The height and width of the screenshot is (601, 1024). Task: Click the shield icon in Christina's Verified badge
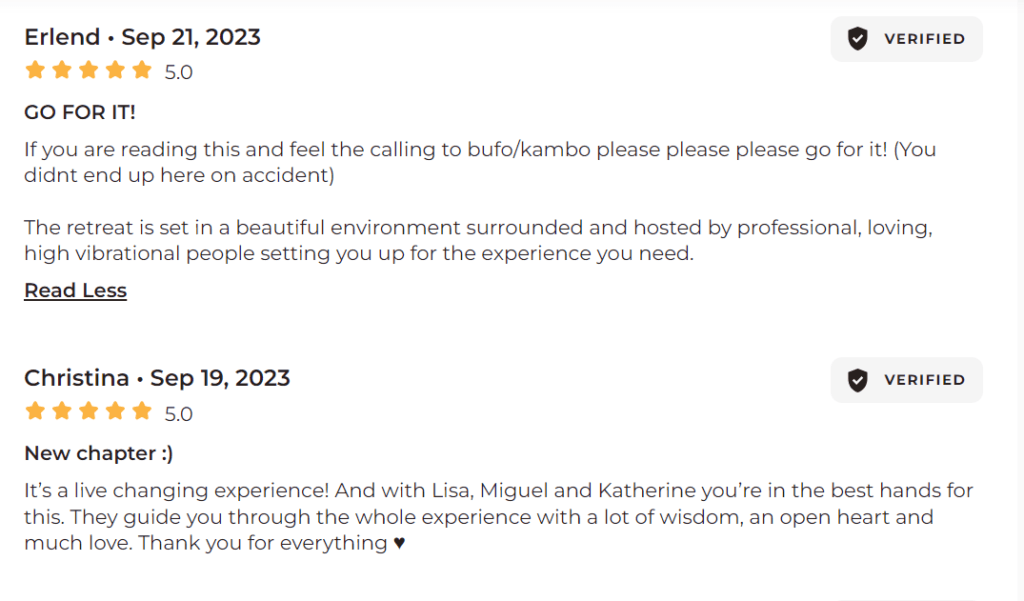coord(857,380)
